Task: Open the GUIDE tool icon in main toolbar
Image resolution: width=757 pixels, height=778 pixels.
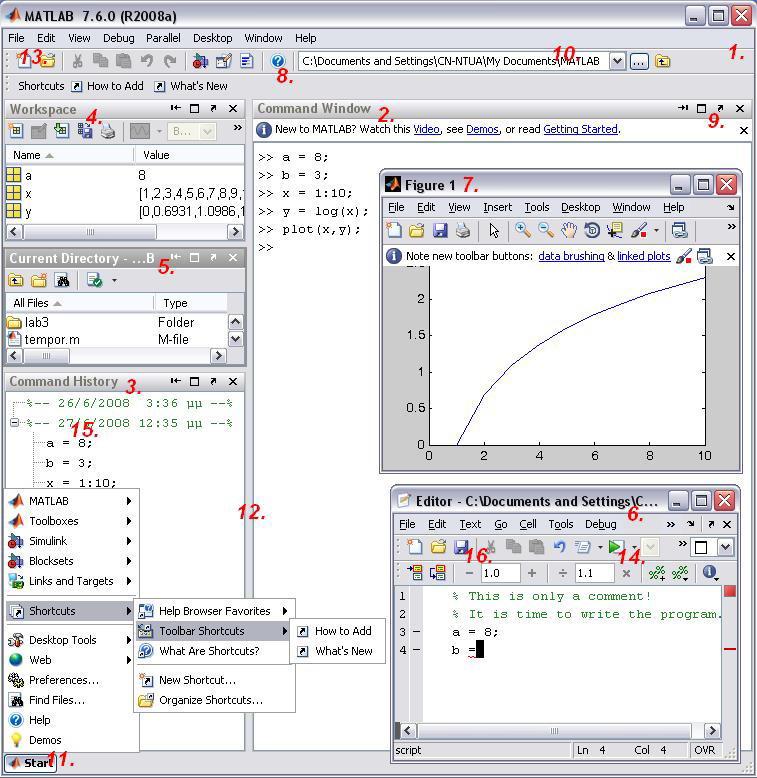Action: point(224,61)
